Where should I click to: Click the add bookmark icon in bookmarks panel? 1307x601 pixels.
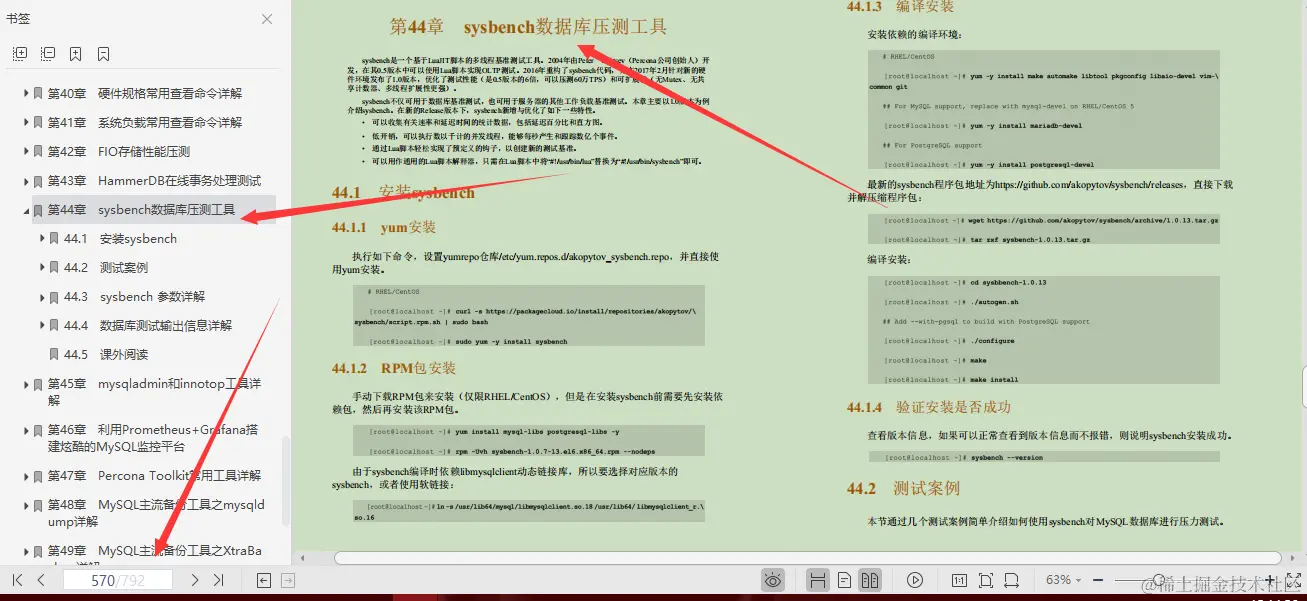[x=75, y=53]
